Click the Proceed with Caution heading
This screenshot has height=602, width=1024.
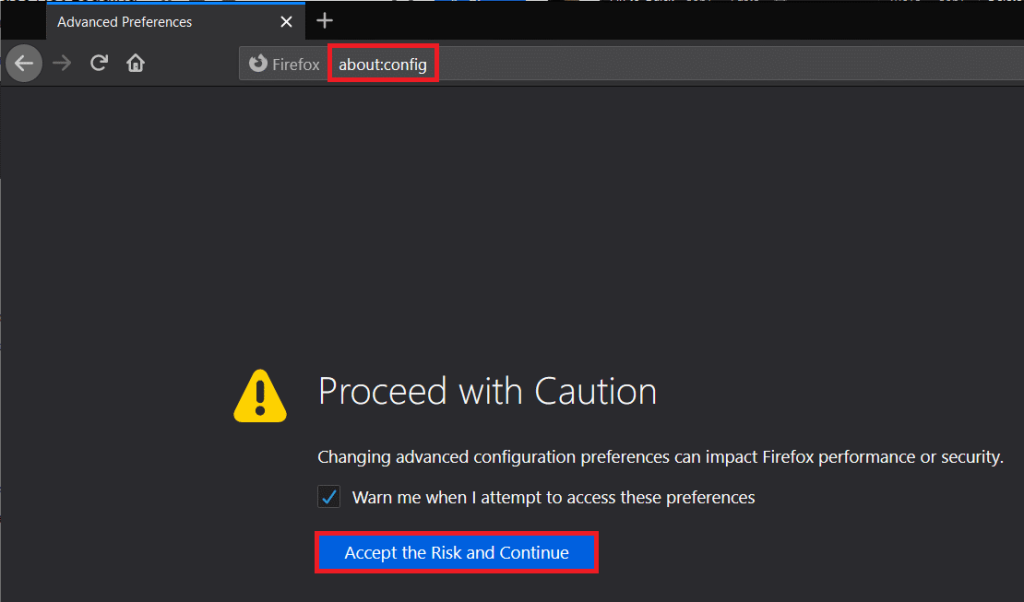point(487,391)
